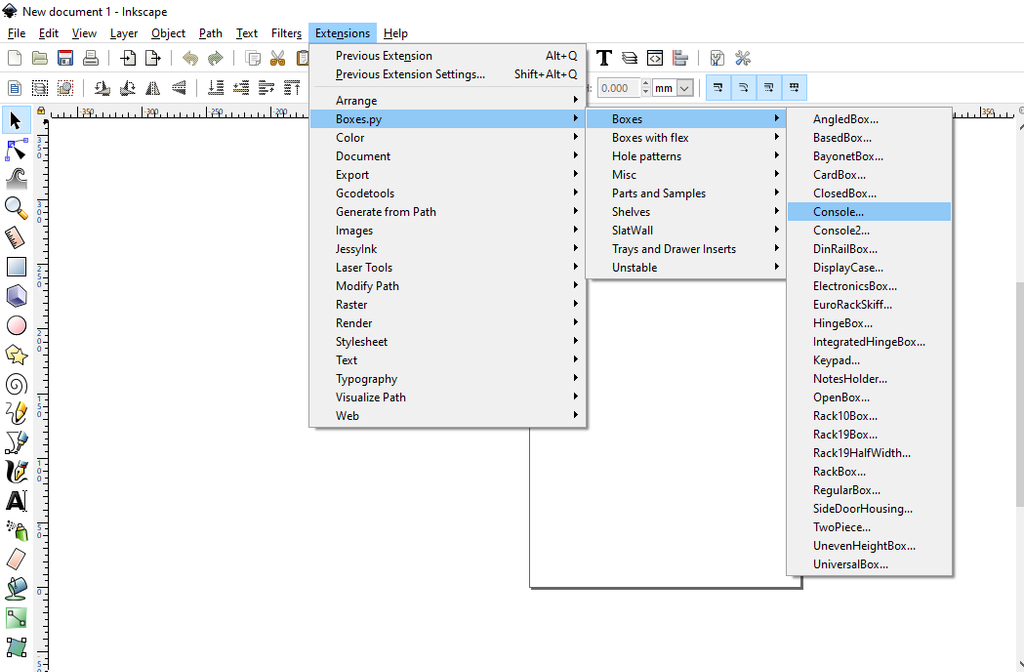The image size is (1024, 672).
Task: Choose Previous Extension Settings entry
Action: [x=448, y=74]
